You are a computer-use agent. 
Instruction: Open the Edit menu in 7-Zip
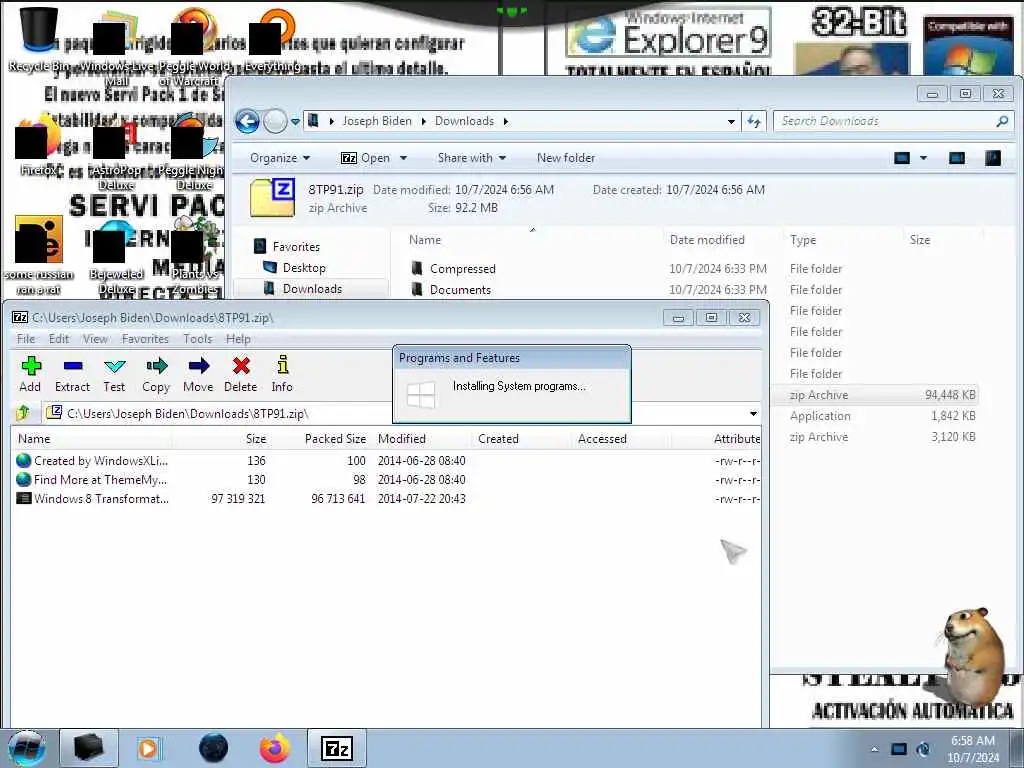click(x=59, y=339)
